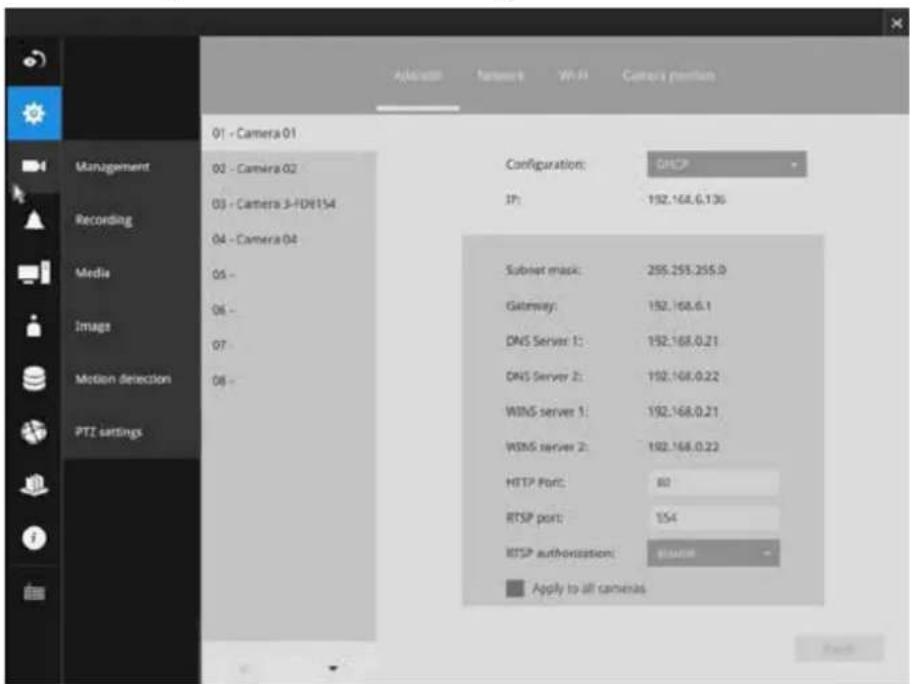The height and width of the screenshot is (684, 912).
Task: Click the user account icon
Action: pos(34,326)
